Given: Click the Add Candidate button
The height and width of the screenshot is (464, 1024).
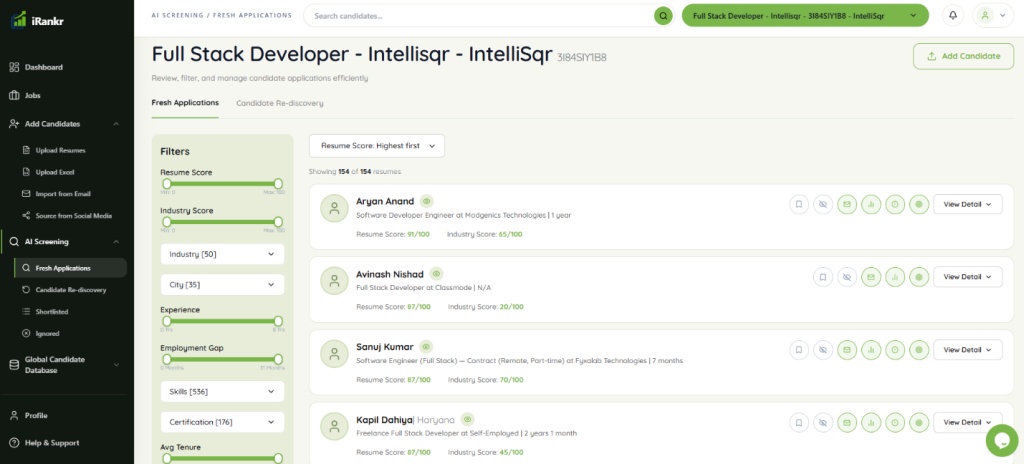Looking at the screenshot, I should pyautogui.click(x=963, y=56).
